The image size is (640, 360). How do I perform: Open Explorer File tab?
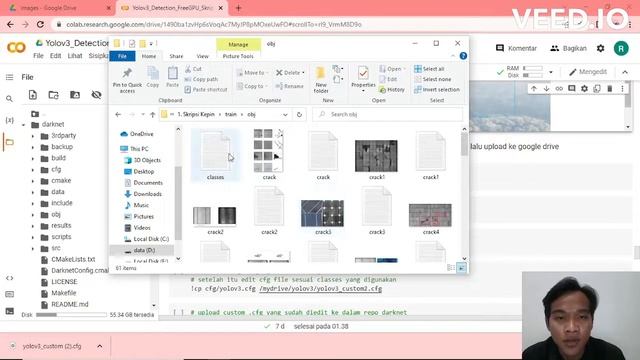pyautogui.click(x=122, y=56)
